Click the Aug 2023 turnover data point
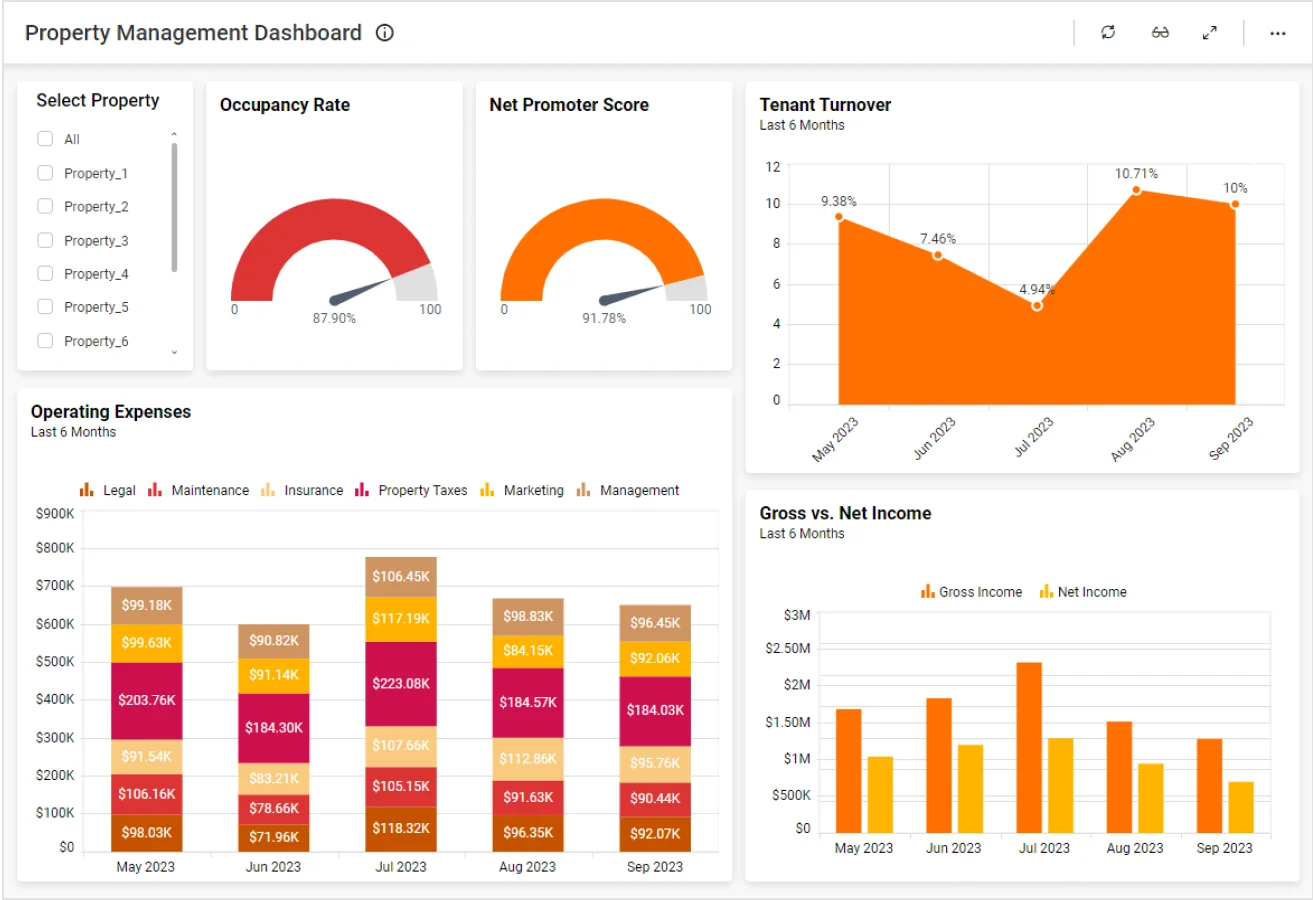This screenshot has height=900, width=1313. (1136, 190)
